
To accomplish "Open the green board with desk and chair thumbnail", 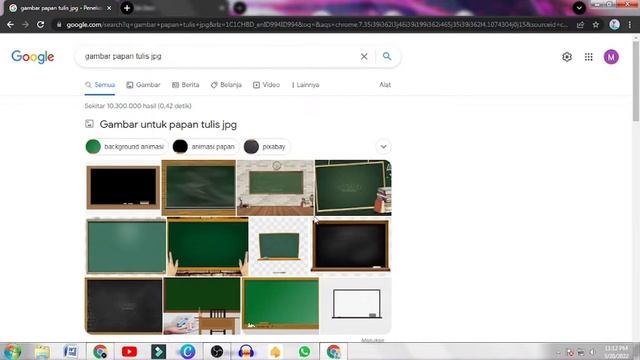I will (202, 306).
